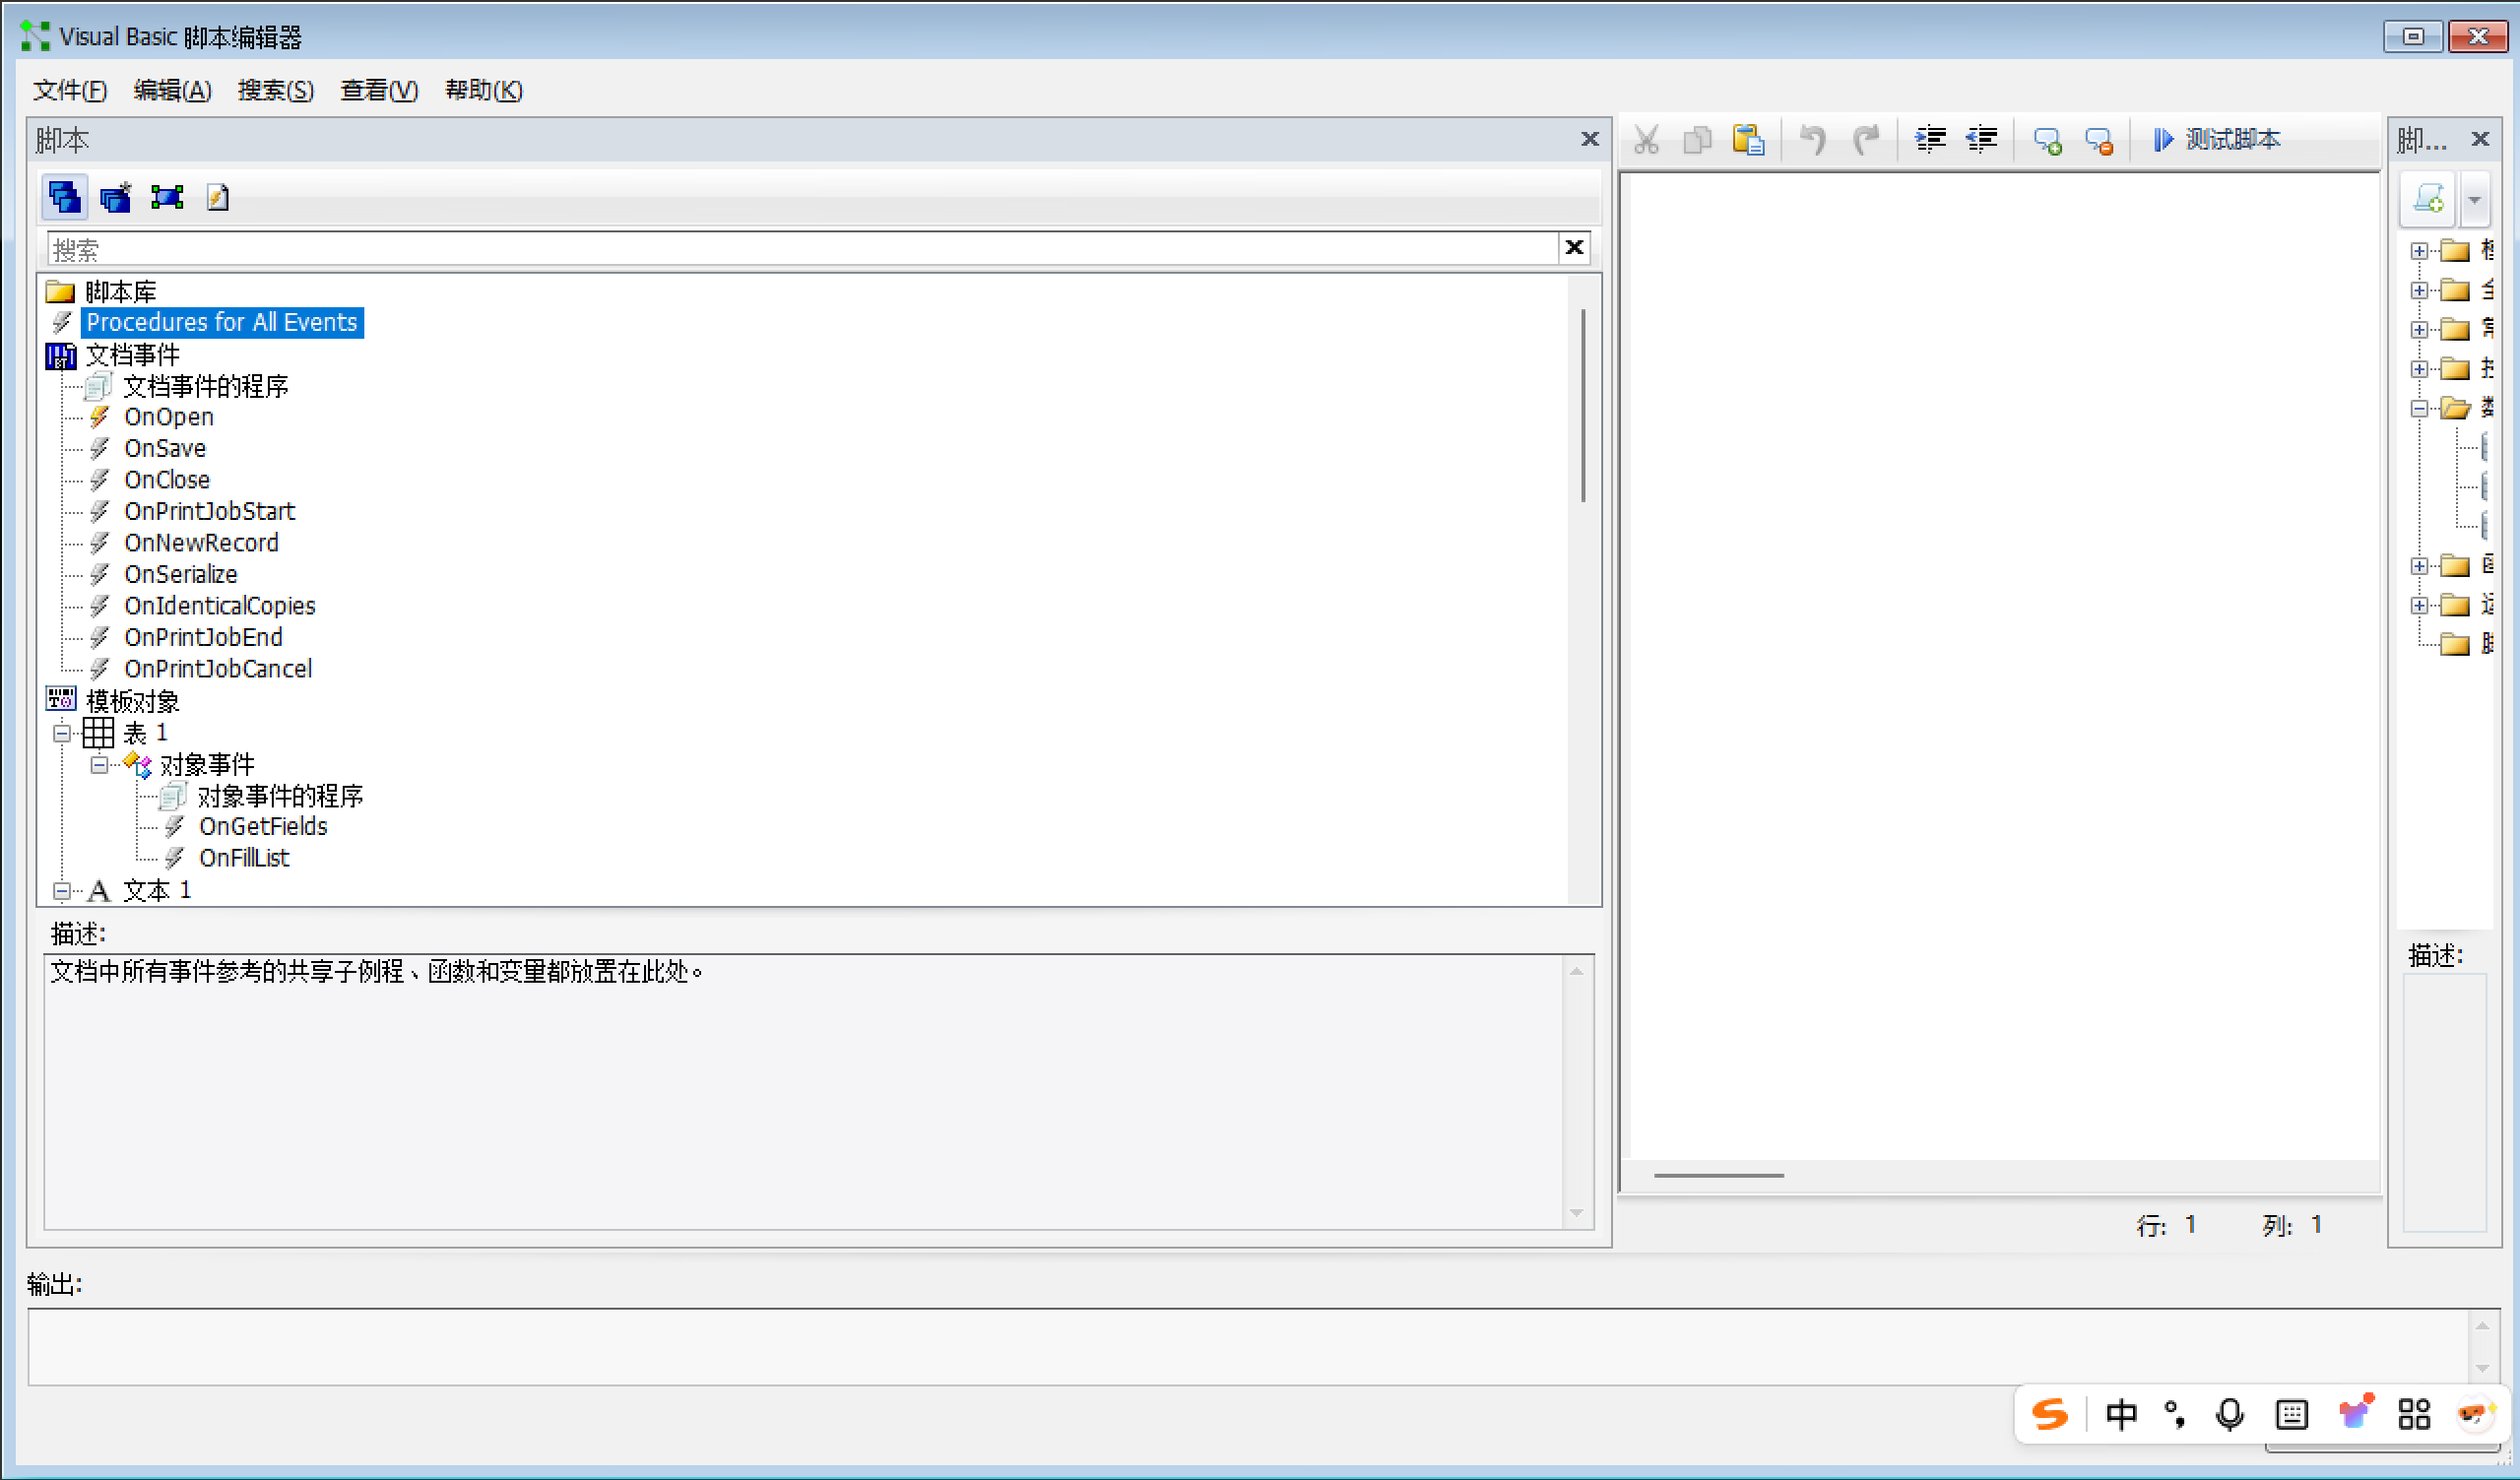The height and width of the screenshot is (1480, 2520).
Task: Toggle the first tree view mode icon
Action: 64,198
